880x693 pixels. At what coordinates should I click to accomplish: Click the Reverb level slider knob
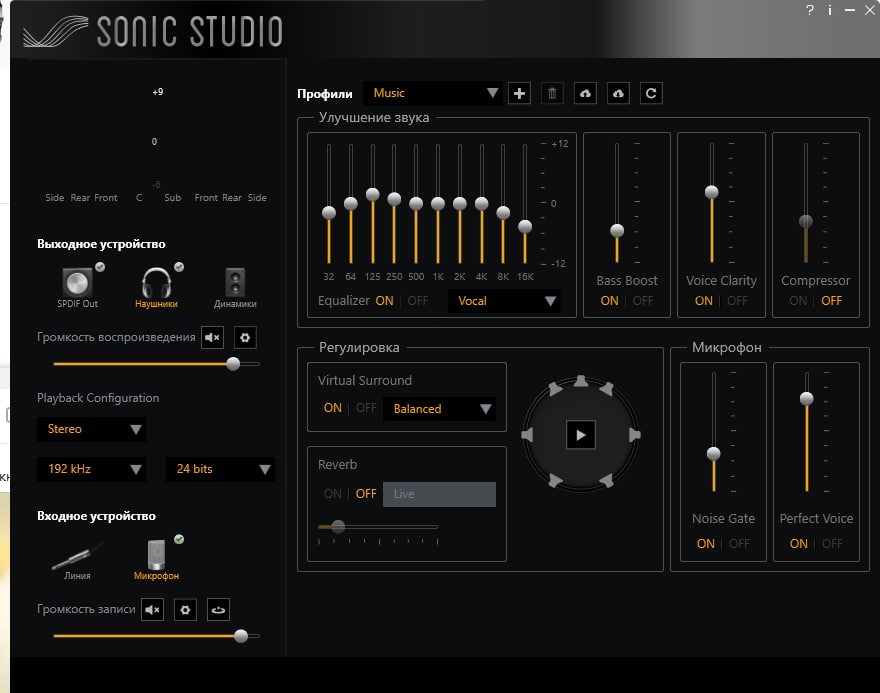[338, 526]
